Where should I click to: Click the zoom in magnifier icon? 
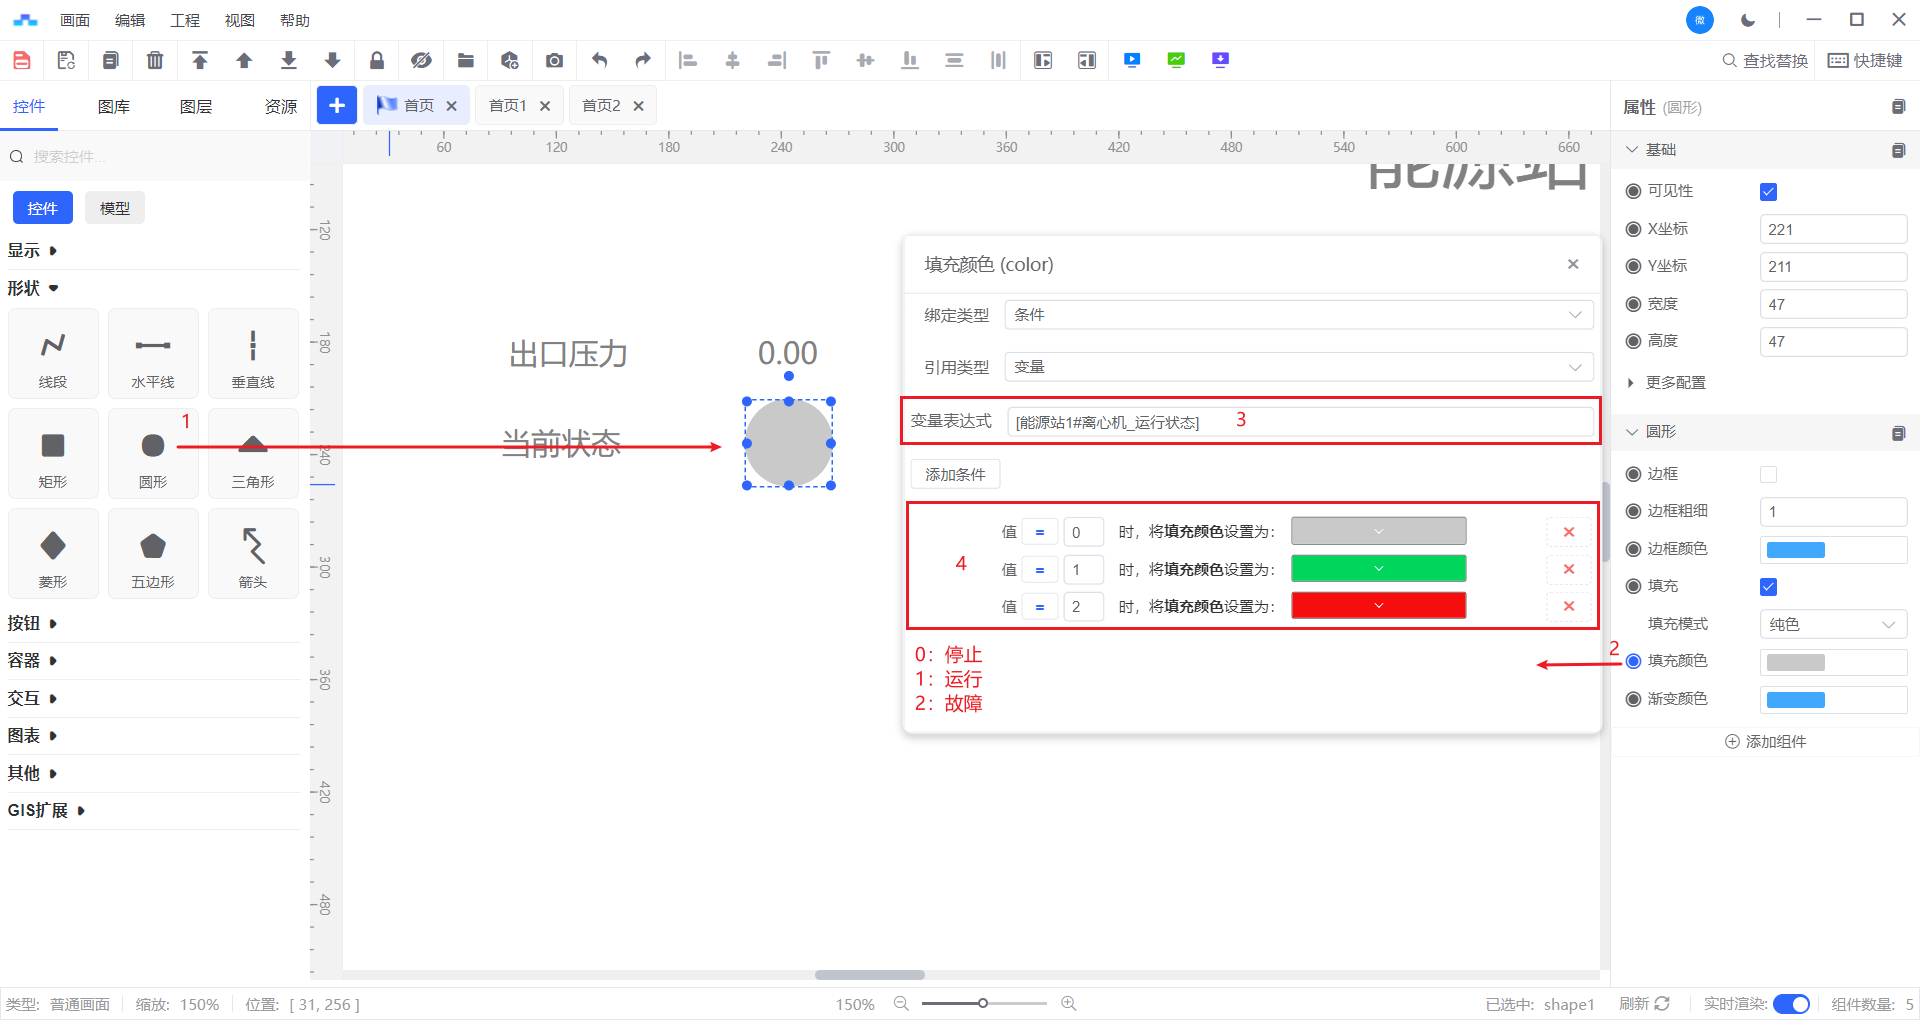pyautogui.click(x=1068, y=1003)
